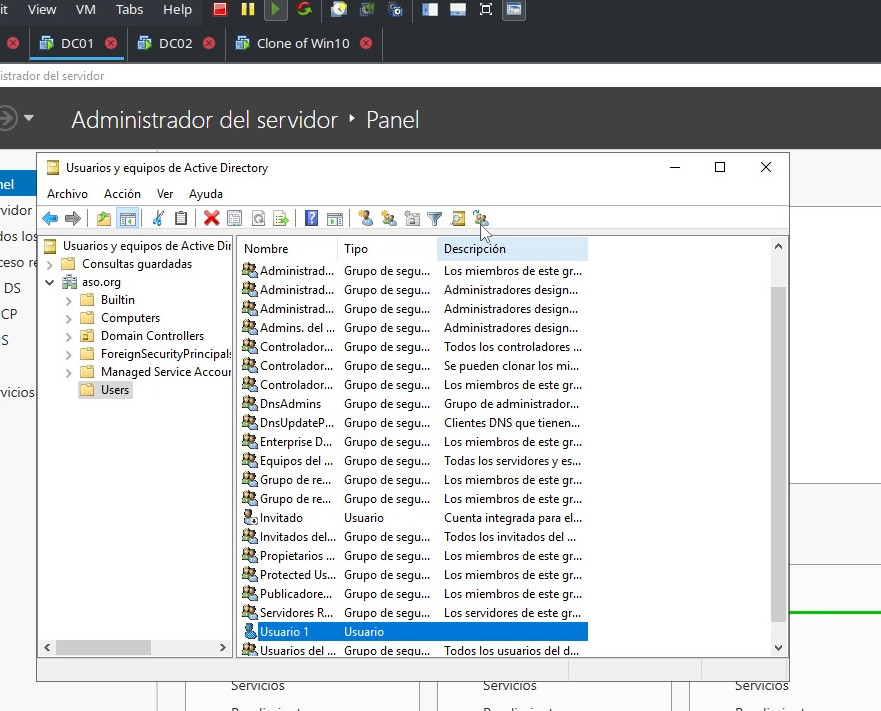Go up one level with folder arrow icon
Viewport: 881px width, 711px height.
pyautogui.click(x=103, y=219)
